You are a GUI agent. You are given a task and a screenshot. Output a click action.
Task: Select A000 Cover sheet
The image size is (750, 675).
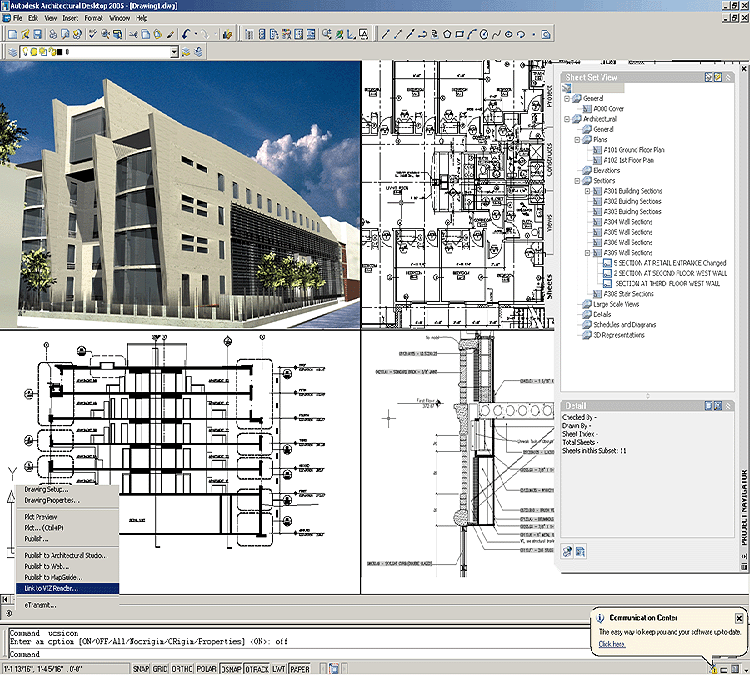coord(608,109)
